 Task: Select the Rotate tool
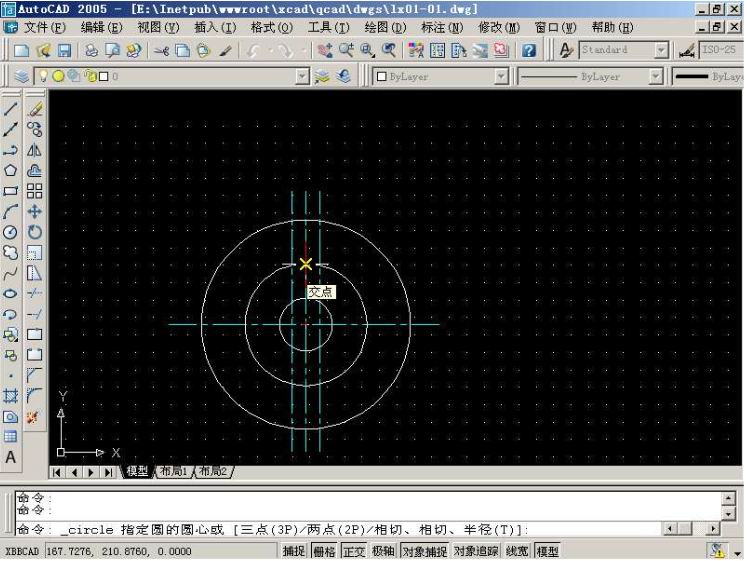point(34,232)
